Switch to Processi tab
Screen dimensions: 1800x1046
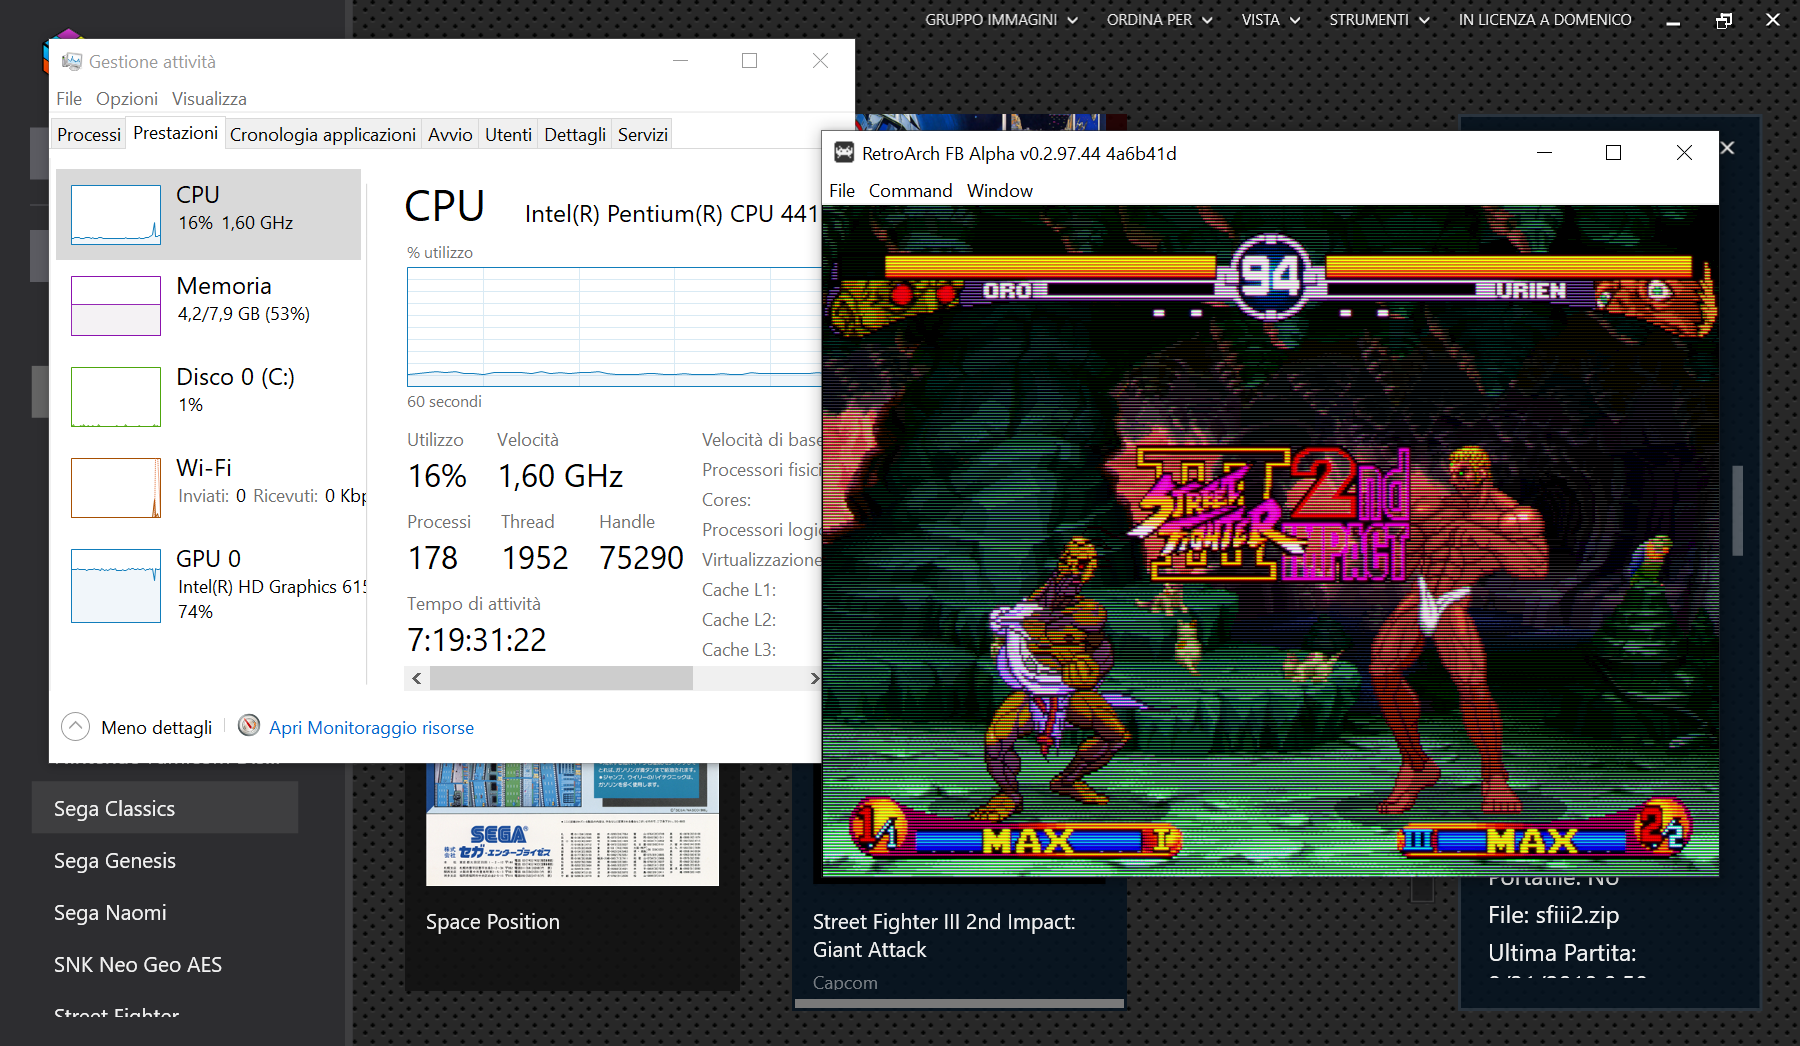tap(89, 134)
